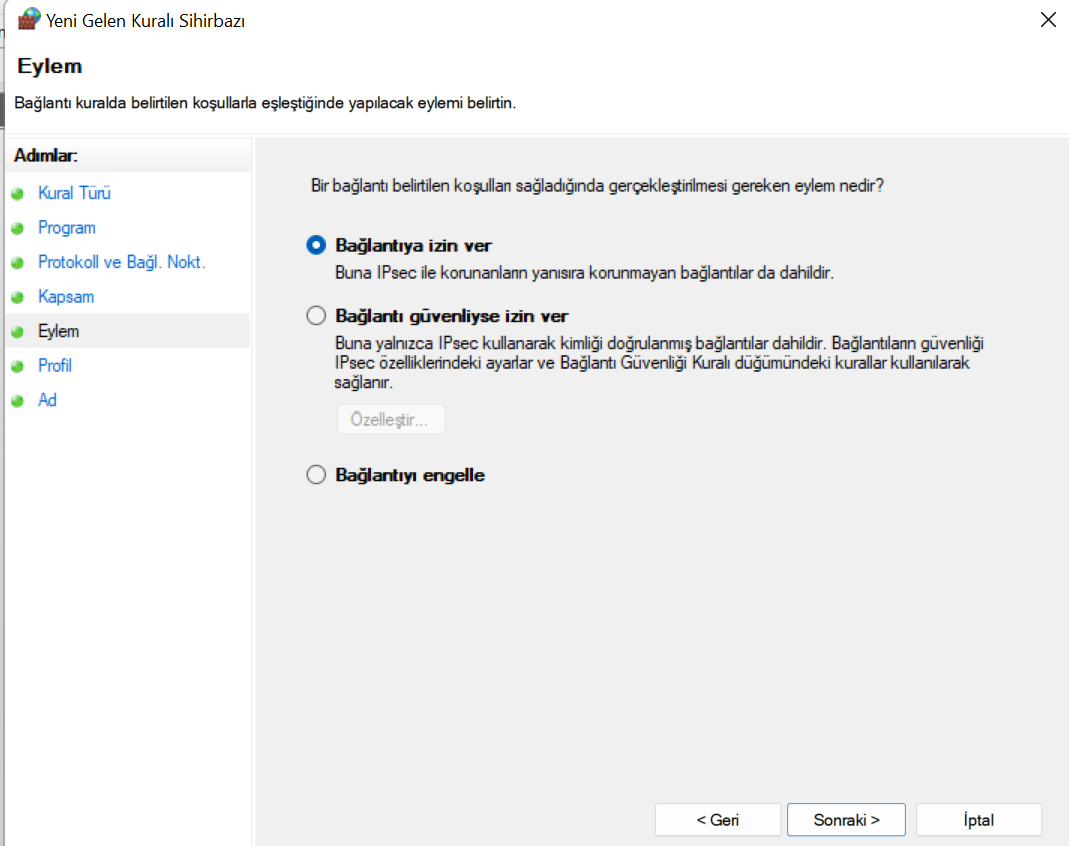This screenshot has height=846, width=1069.
Task: Select the Bağlantıya izin ver option
Action: click(x=316, y=245)
